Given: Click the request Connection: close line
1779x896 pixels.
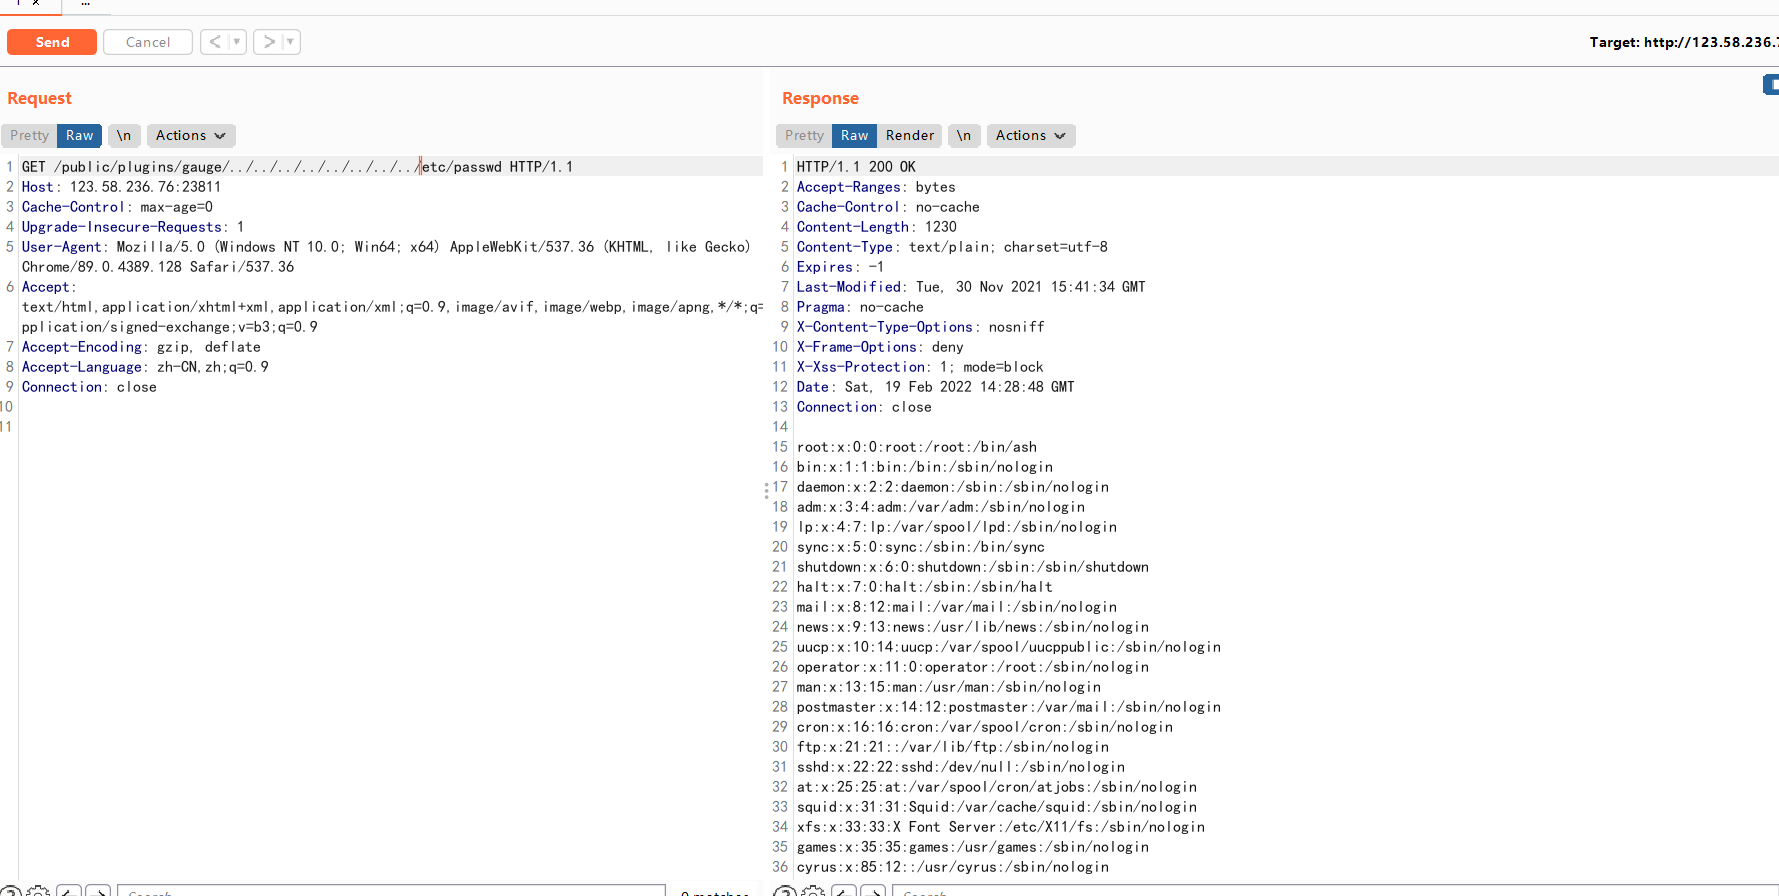Looking at the screenshot, I should tap(90, 387).
